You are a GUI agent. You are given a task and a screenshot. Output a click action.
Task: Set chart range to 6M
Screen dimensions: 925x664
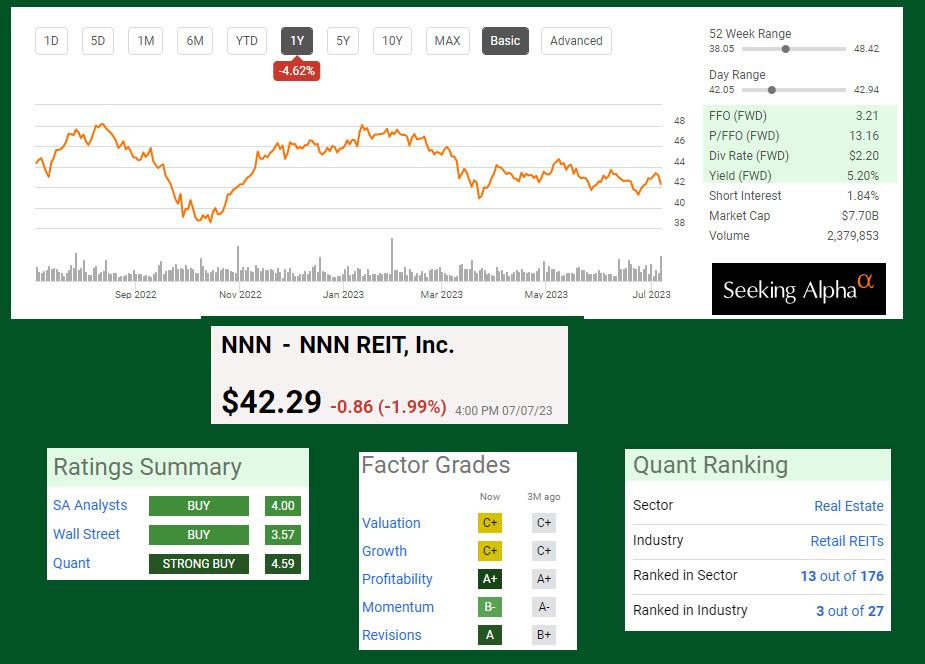coord(195,41)
